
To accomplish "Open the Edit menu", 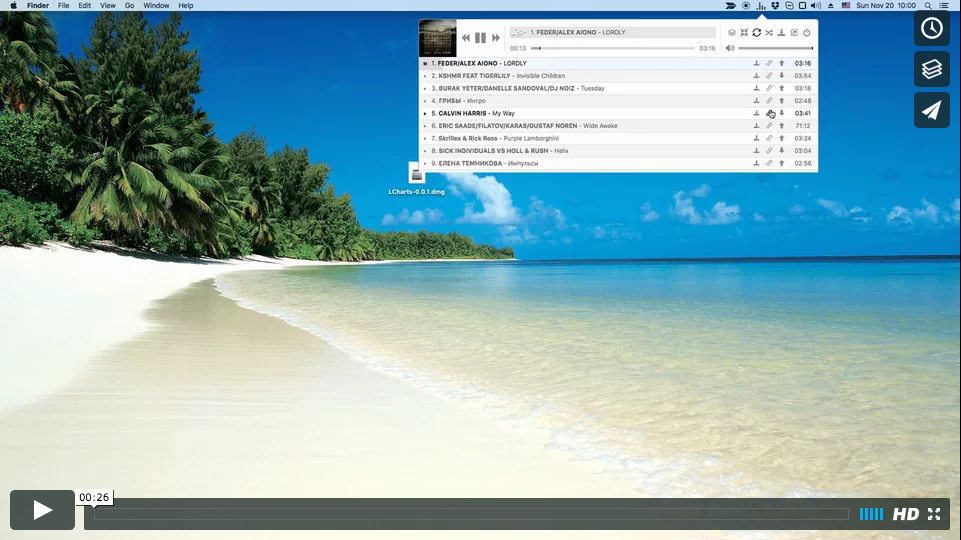I will [85, 6].
